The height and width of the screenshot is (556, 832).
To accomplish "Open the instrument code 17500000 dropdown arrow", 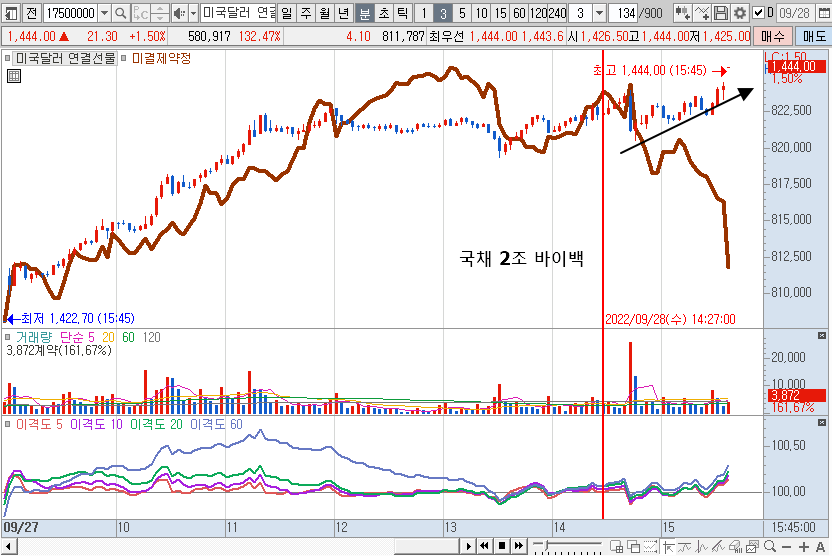I will (105, 13).
